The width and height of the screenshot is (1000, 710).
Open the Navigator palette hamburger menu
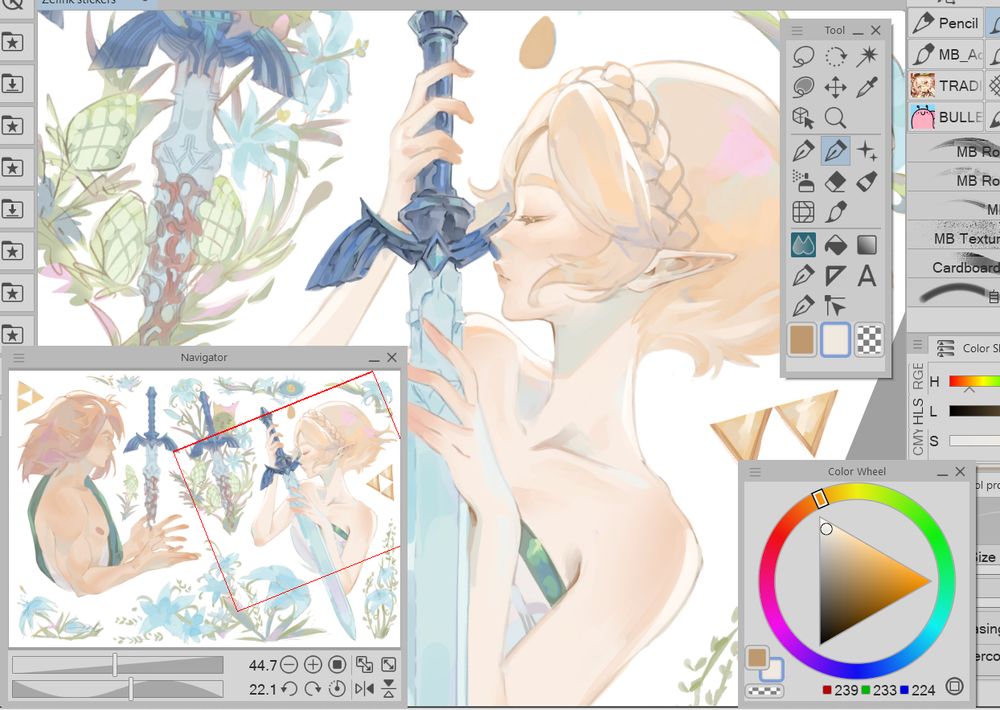(x=18, y=357)
